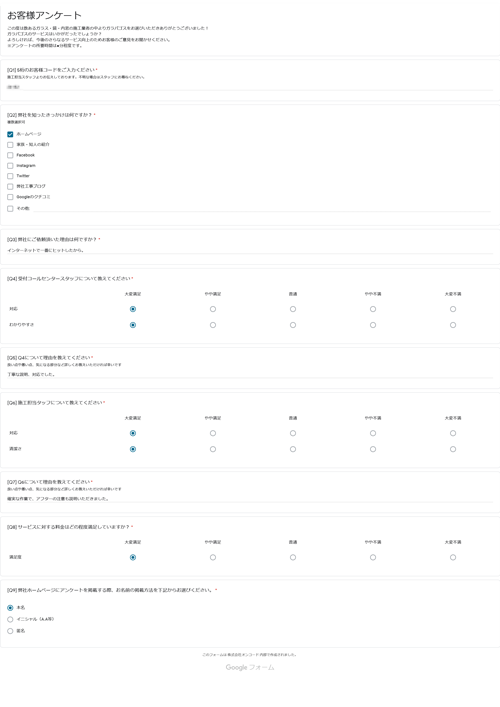Select 普通 for Q8 満足度 row
This screenshot has width=500, height=707.
(x=293, y=558)
